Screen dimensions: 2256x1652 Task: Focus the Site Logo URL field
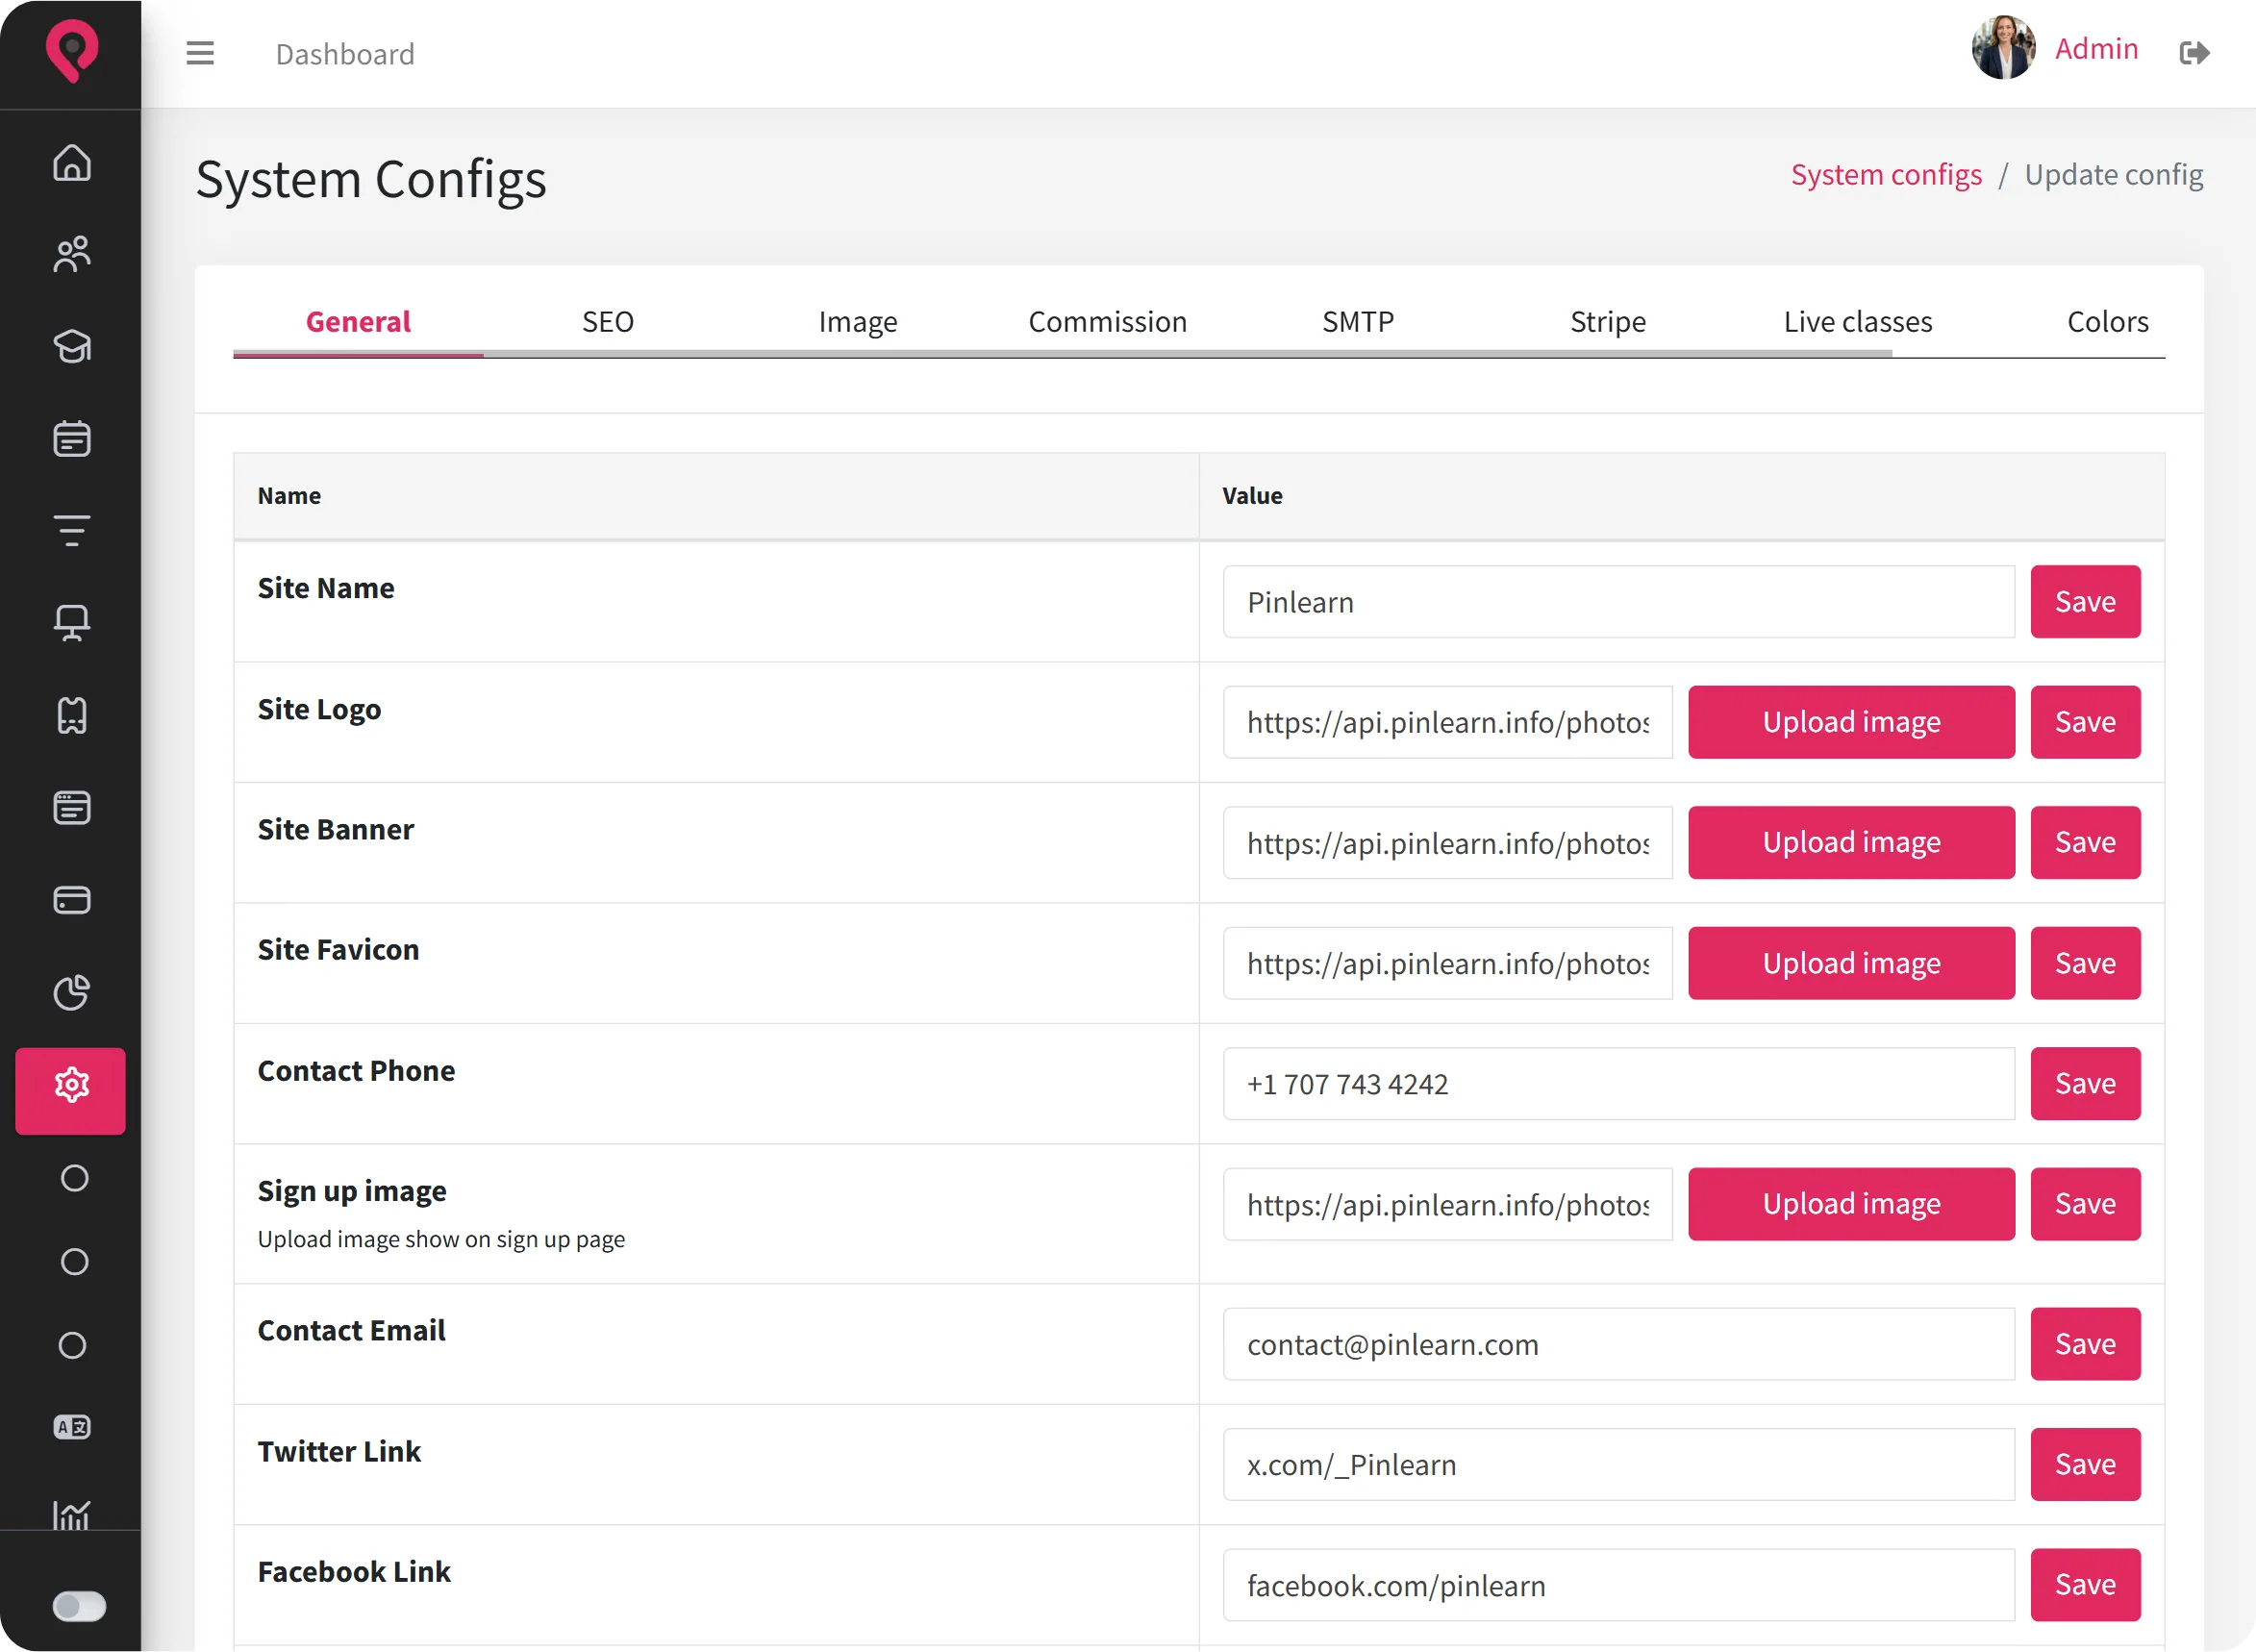[x=1447, y=722]
